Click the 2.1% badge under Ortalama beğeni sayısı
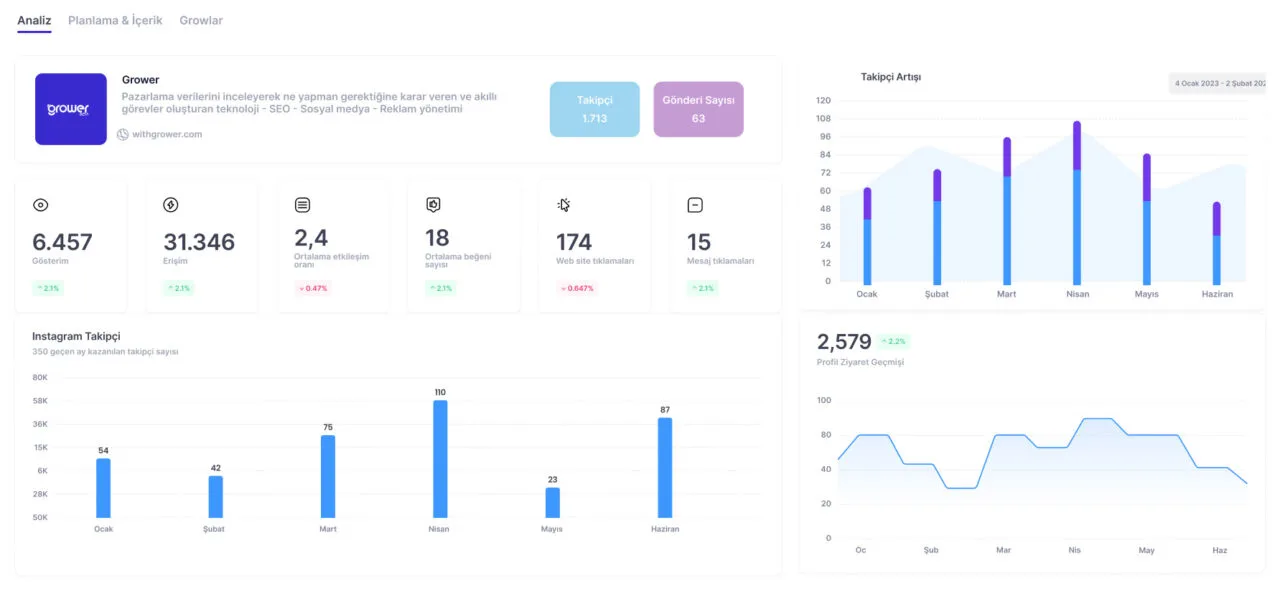The height and width of the screenshot is (594, 1280). pyautogui.click(x=441, y=288)
